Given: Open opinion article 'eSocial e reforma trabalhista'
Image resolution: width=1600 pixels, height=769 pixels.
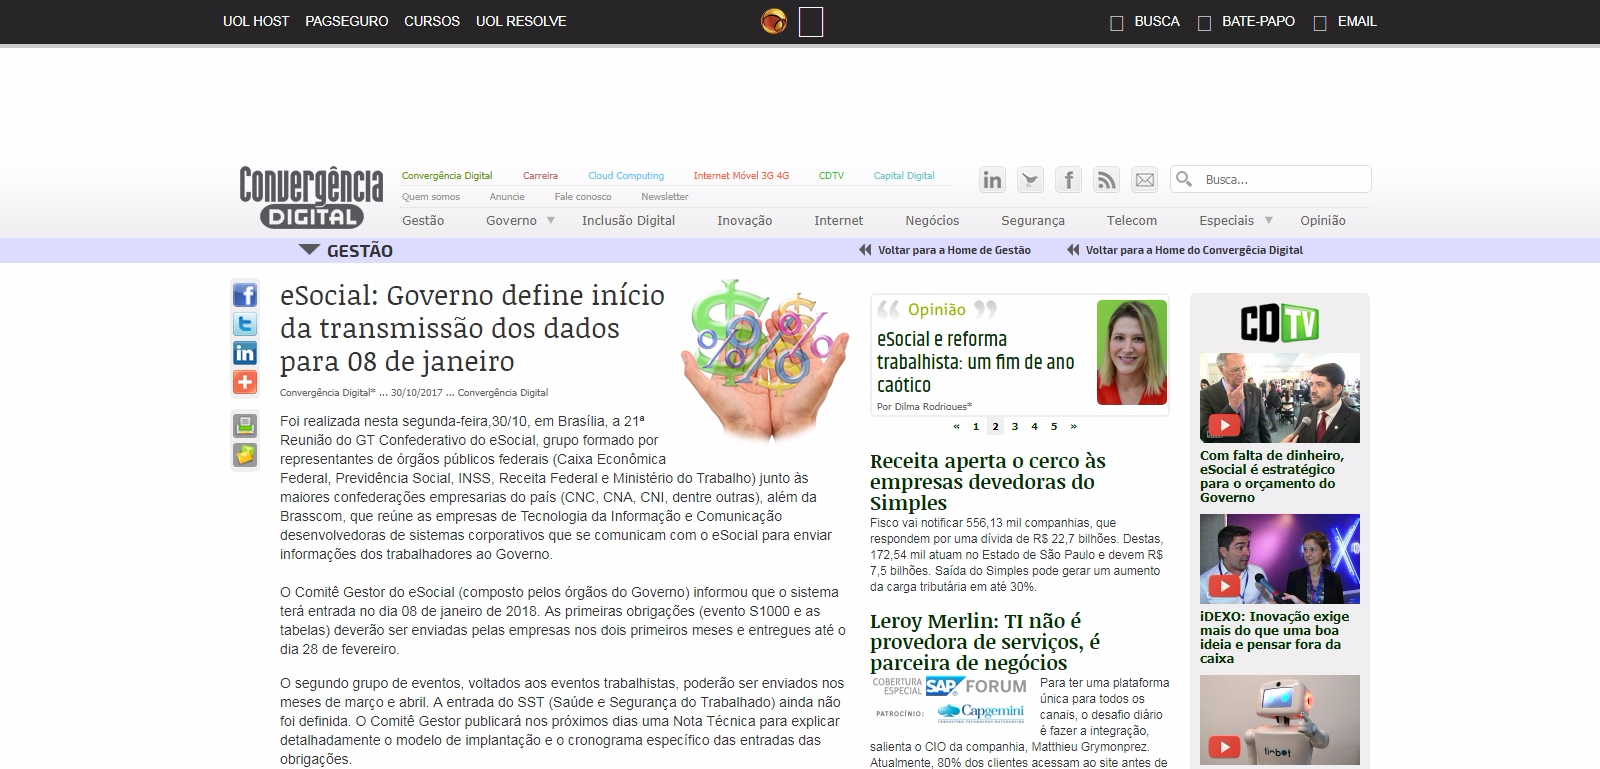Looking at the screenshot, I should (x=976, y=362).
